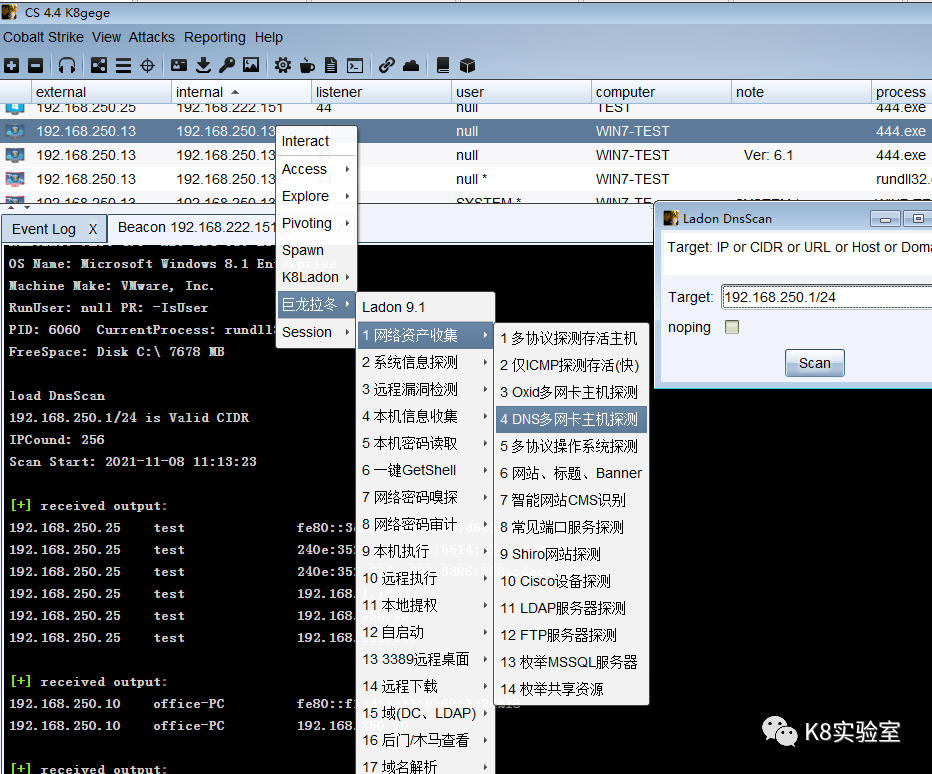
Task: Open 13 3389远程桌面 submenu
Action: 426,659
